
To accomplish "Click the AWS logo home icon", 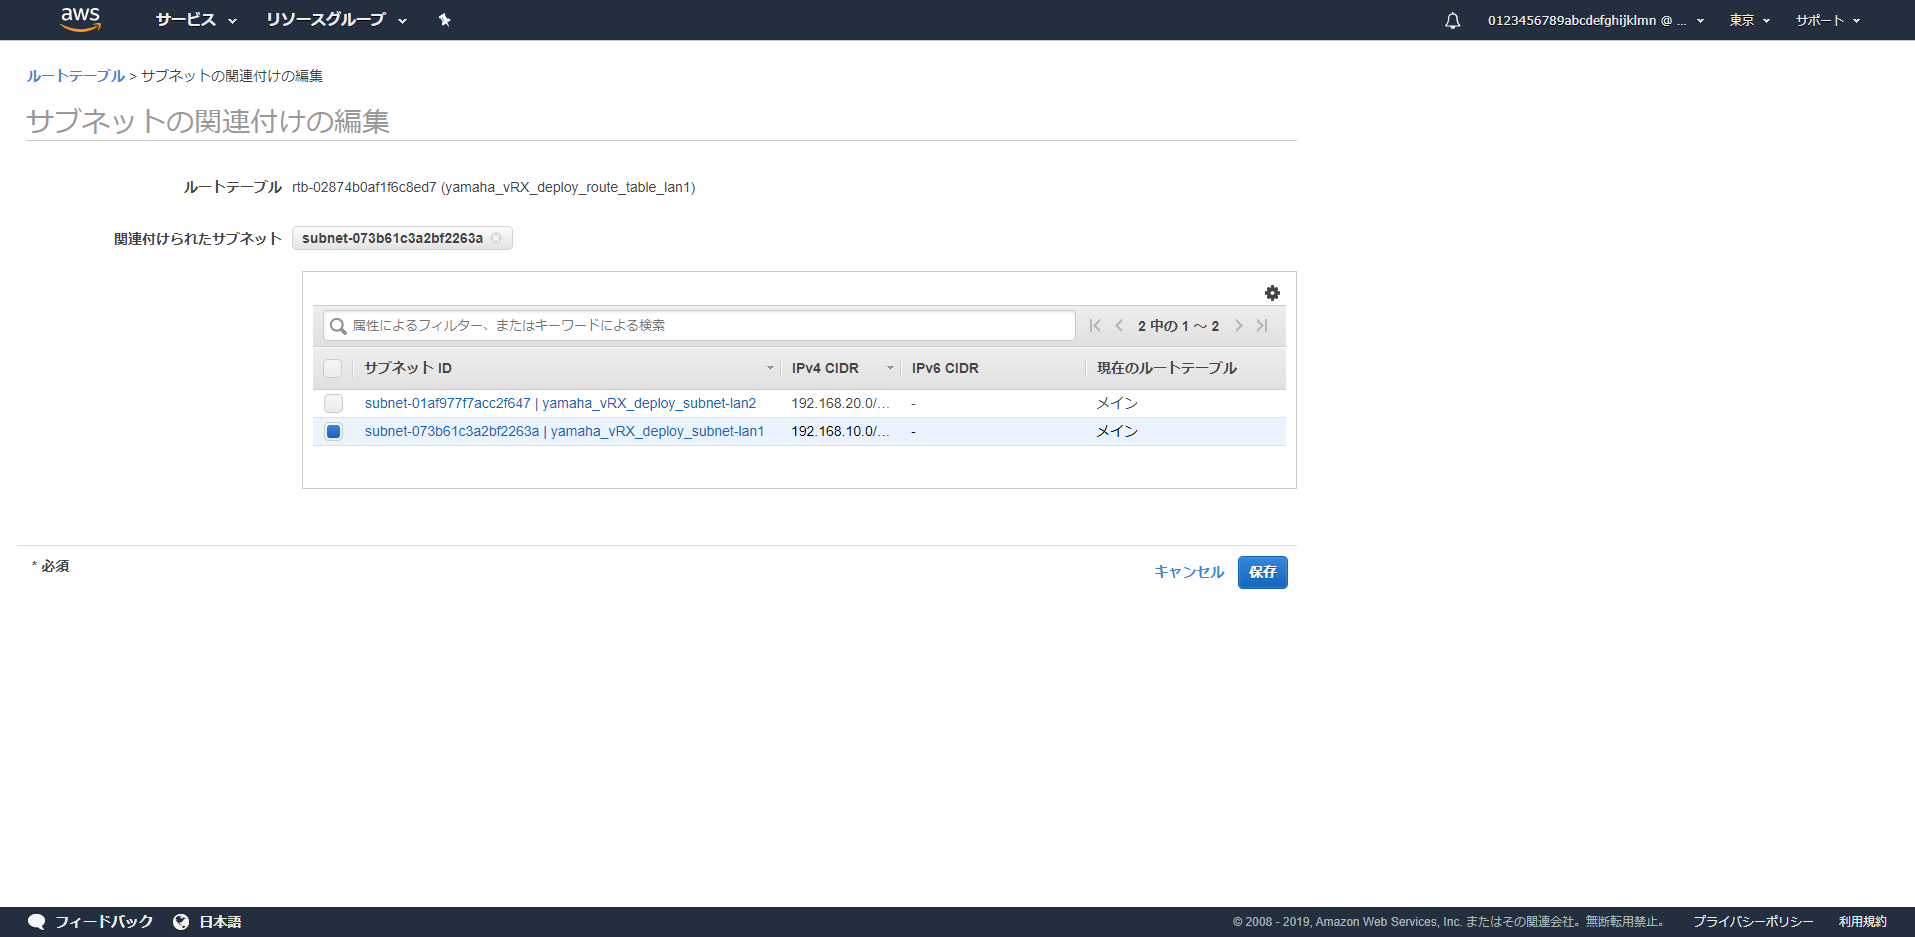I will (80, 19).
